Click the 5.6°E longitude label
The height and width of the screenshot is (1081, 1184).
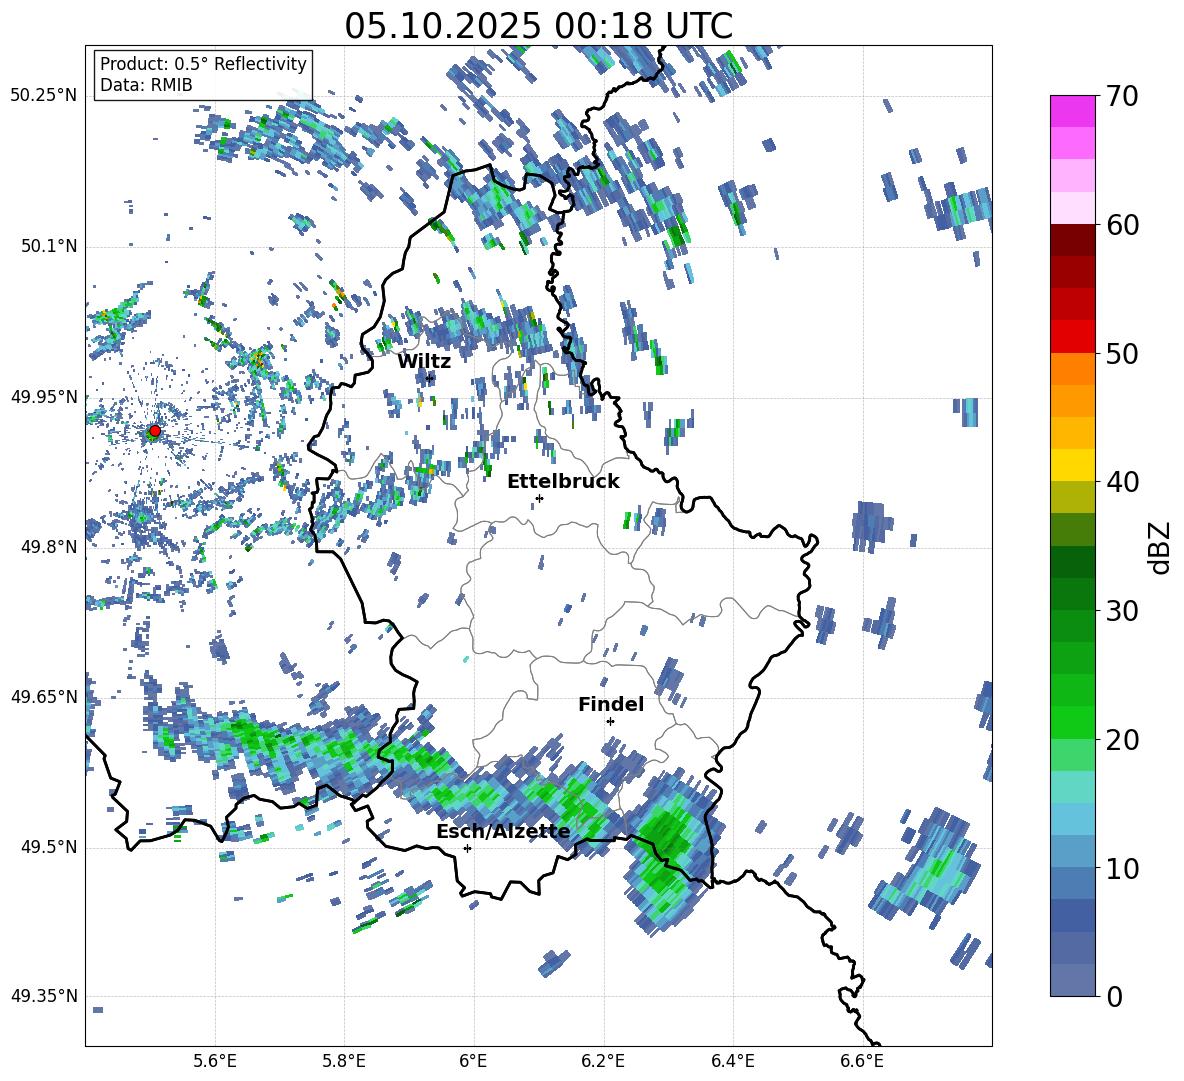(215, 1061)
